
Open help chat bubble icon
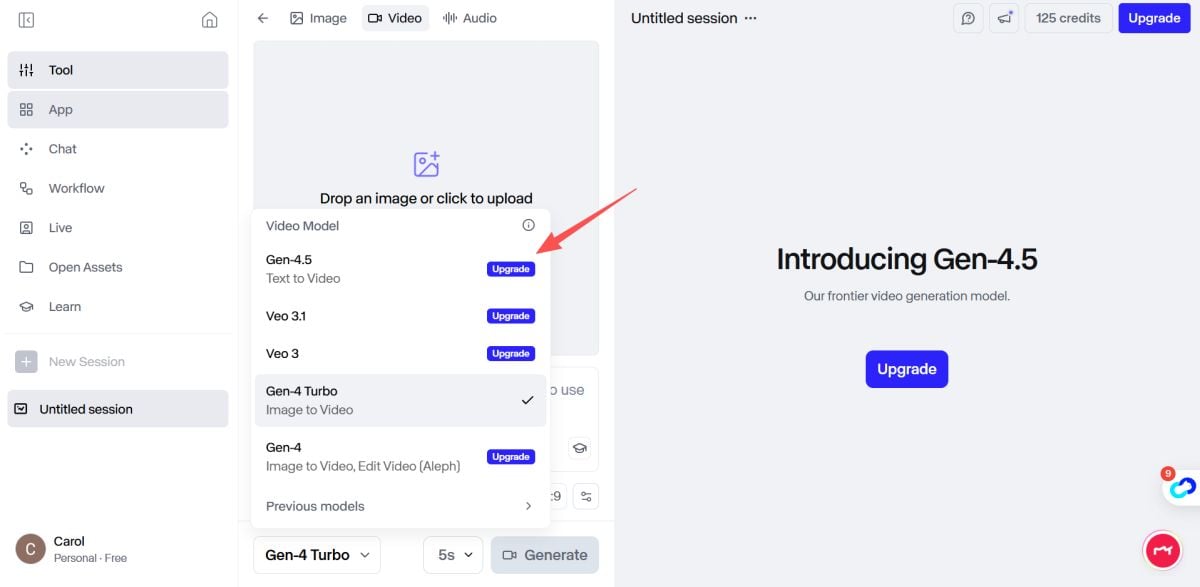[968, 18]
